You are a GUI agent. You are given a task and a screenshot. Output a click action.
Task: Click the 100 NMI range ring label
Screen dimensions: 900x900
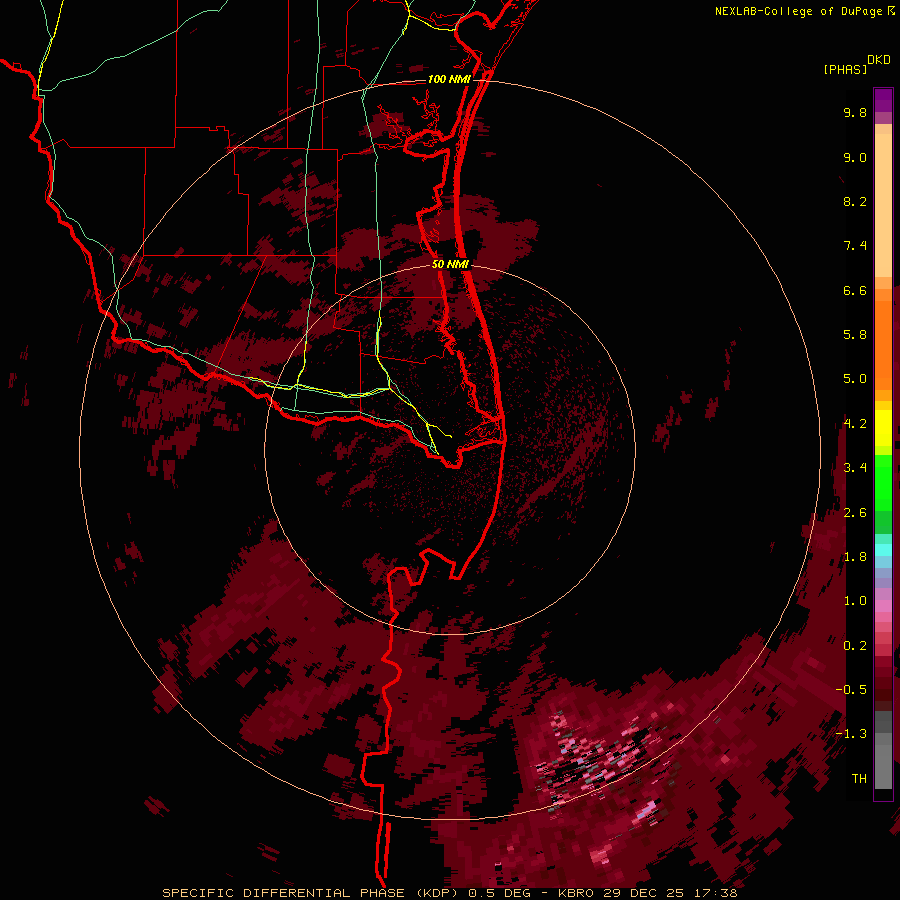click(449, 79)
